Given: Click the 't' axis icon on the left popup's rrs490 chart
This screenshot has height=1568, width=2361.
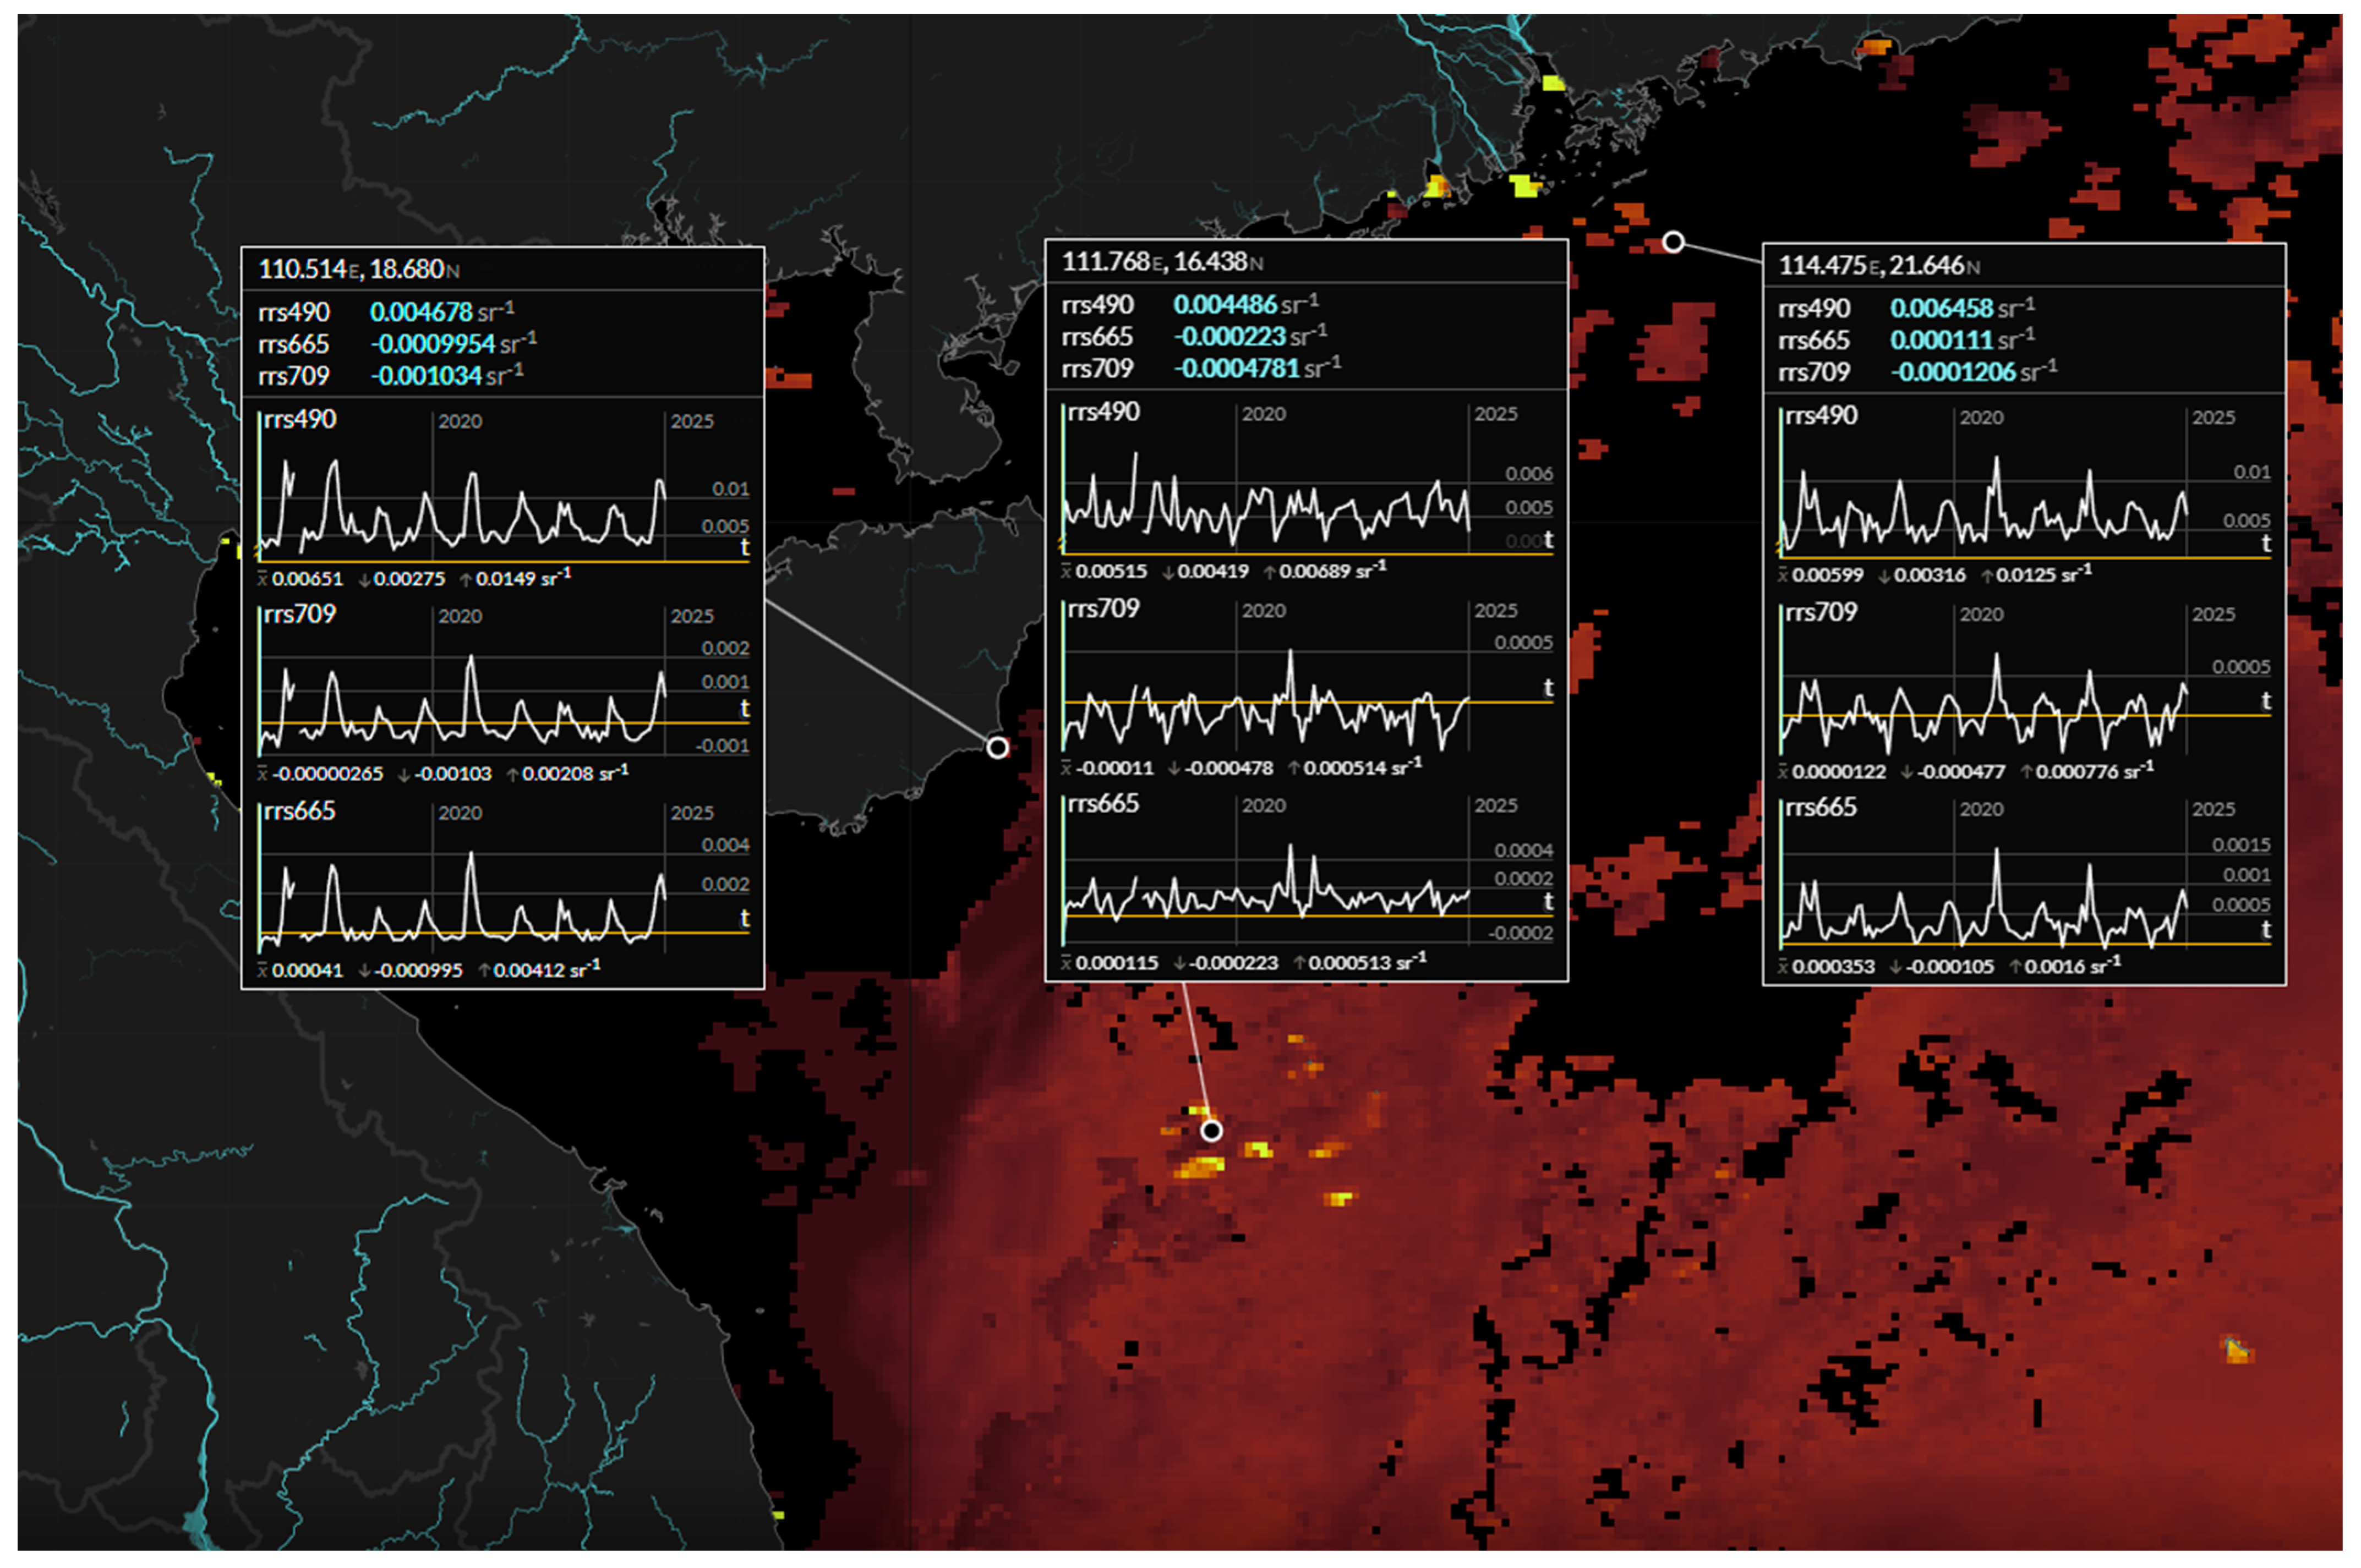Looking at the screenshot, I should (x=744, y=547).
